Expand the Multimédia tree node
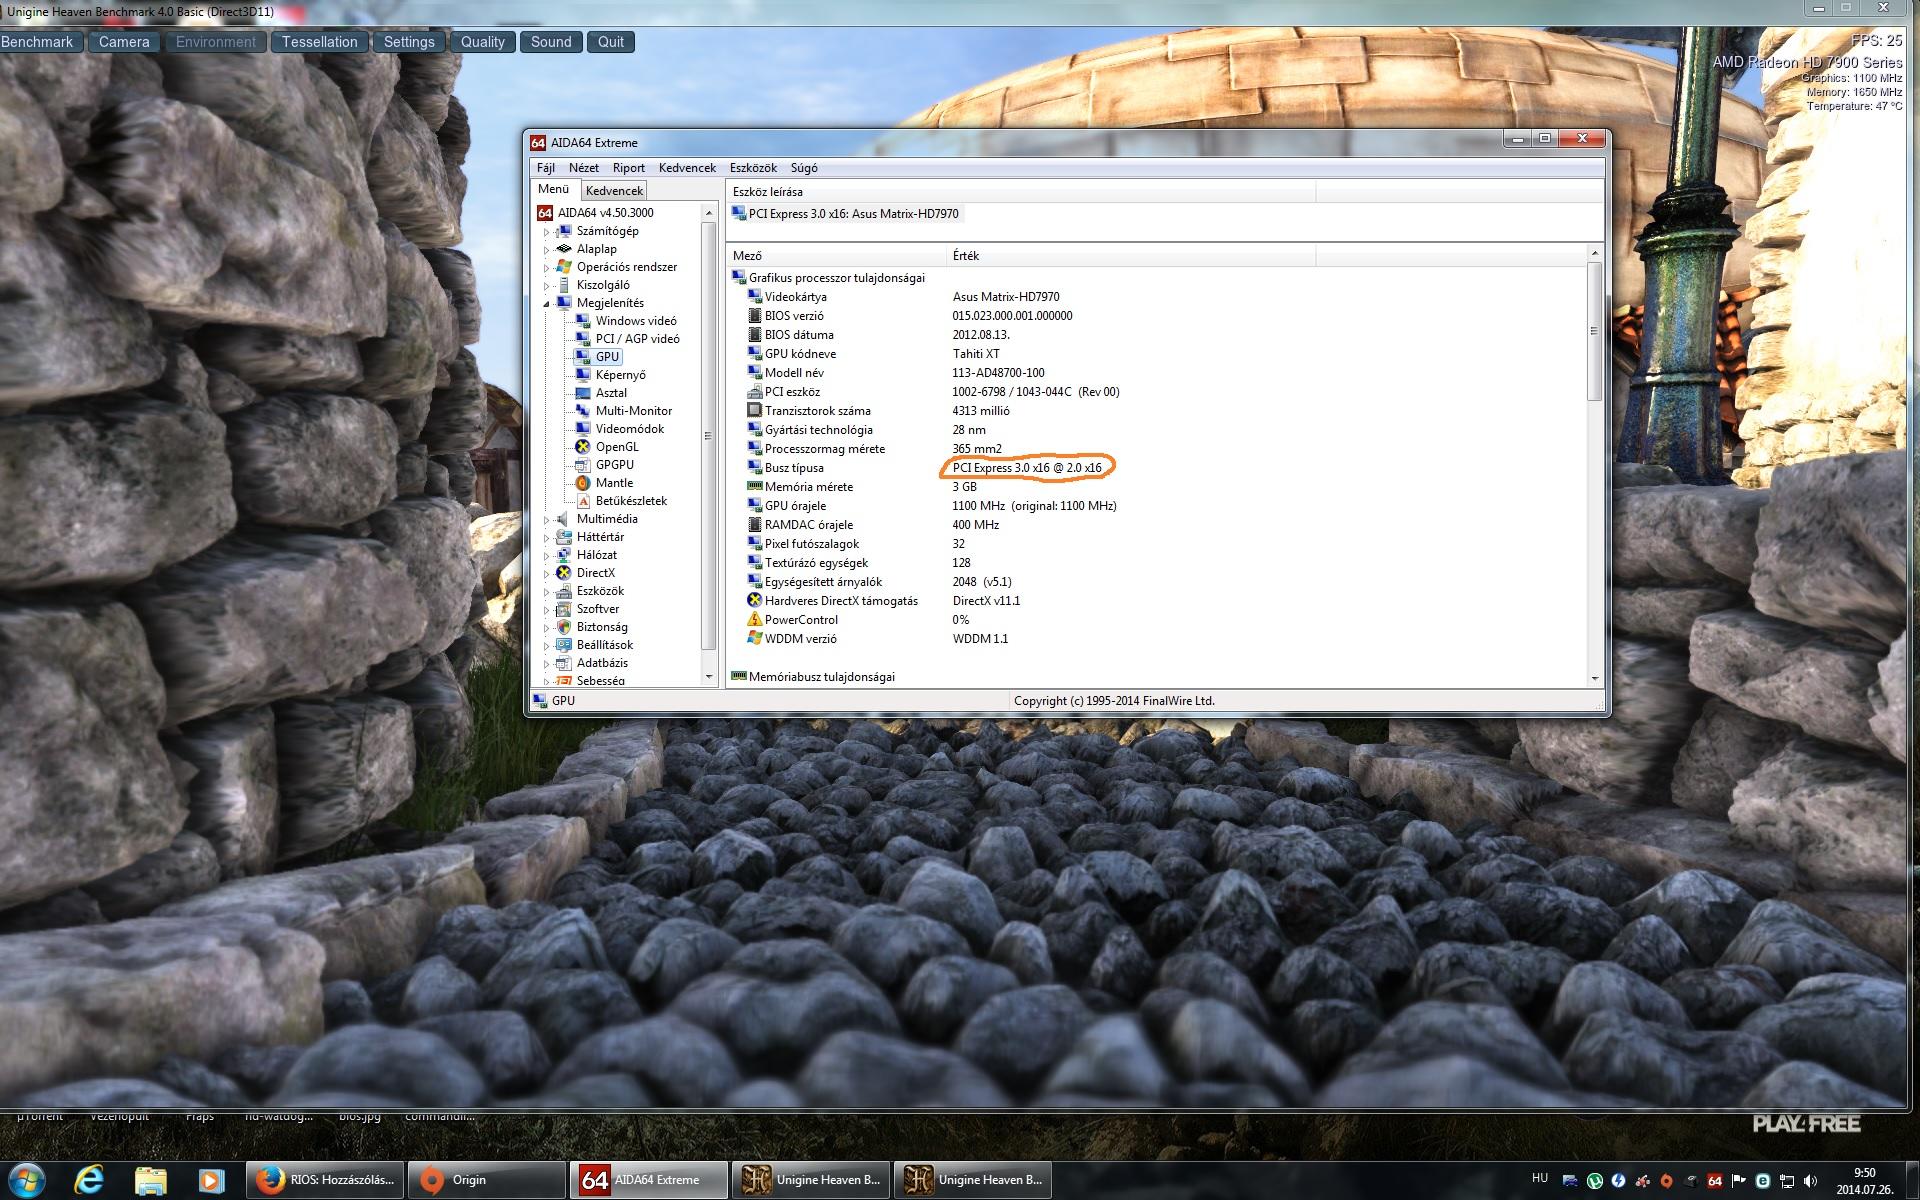 (x=546, y=520)
